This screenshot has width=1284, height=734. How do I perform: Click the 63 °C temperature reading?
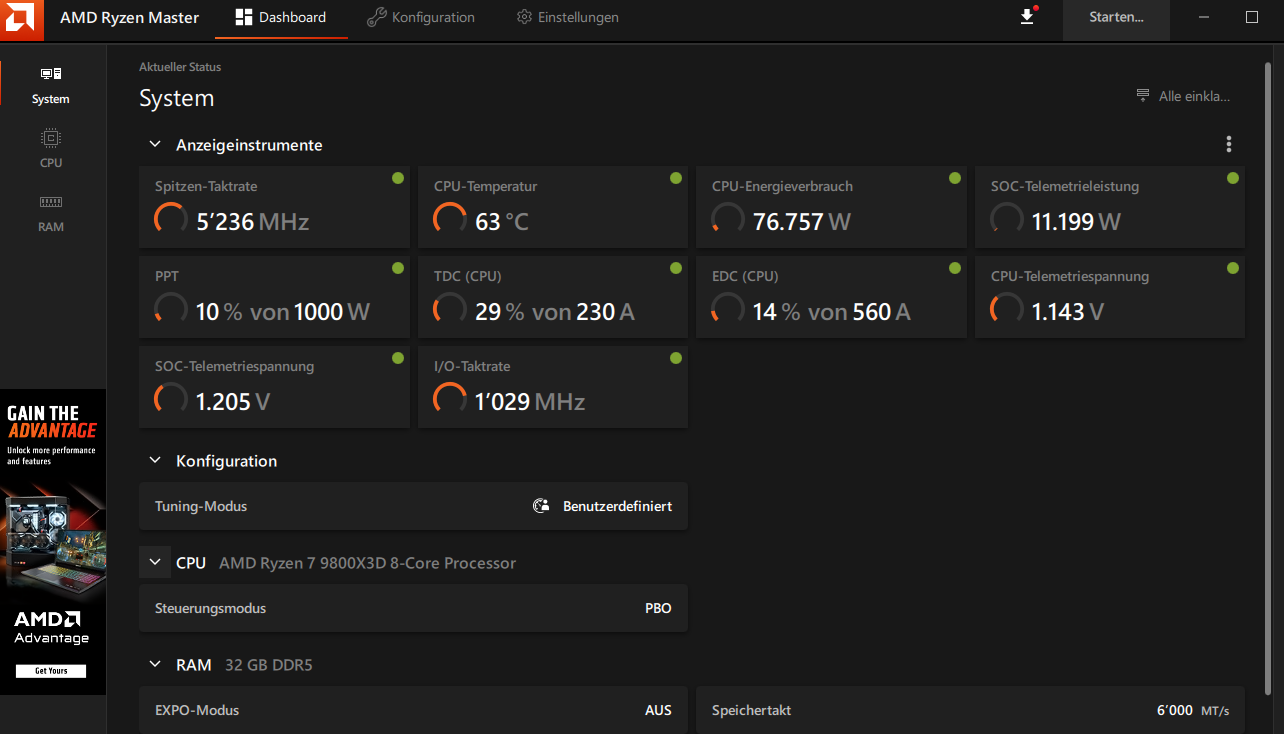[502, 221]
